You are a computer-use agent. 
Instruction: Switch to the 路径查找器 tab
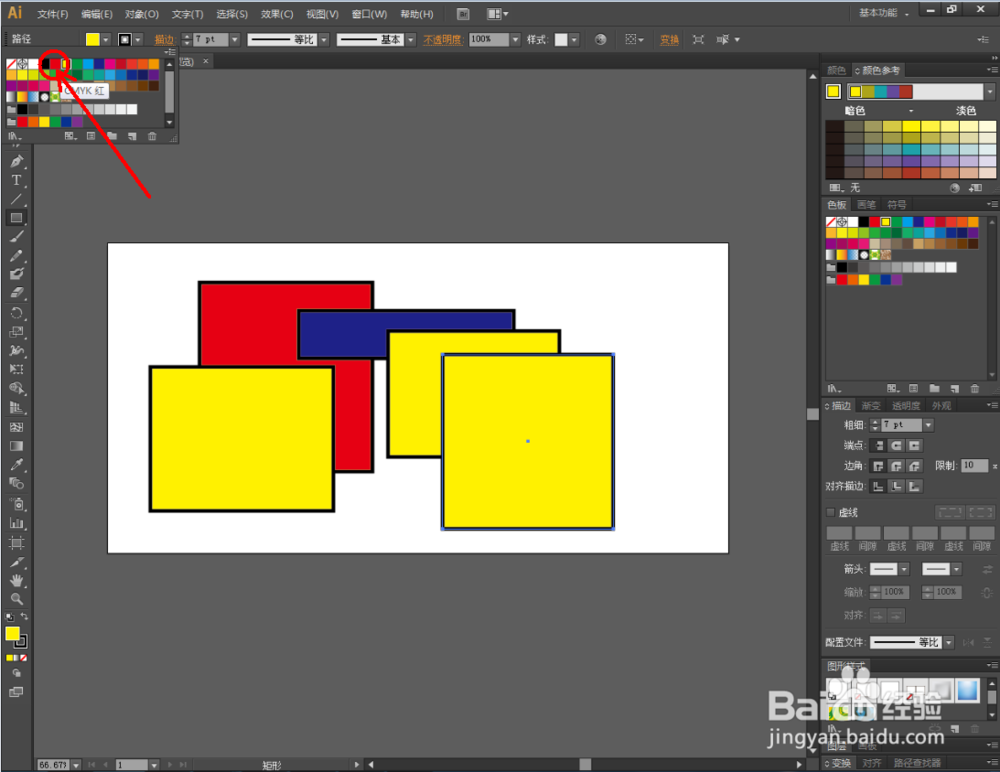point(917,763)
